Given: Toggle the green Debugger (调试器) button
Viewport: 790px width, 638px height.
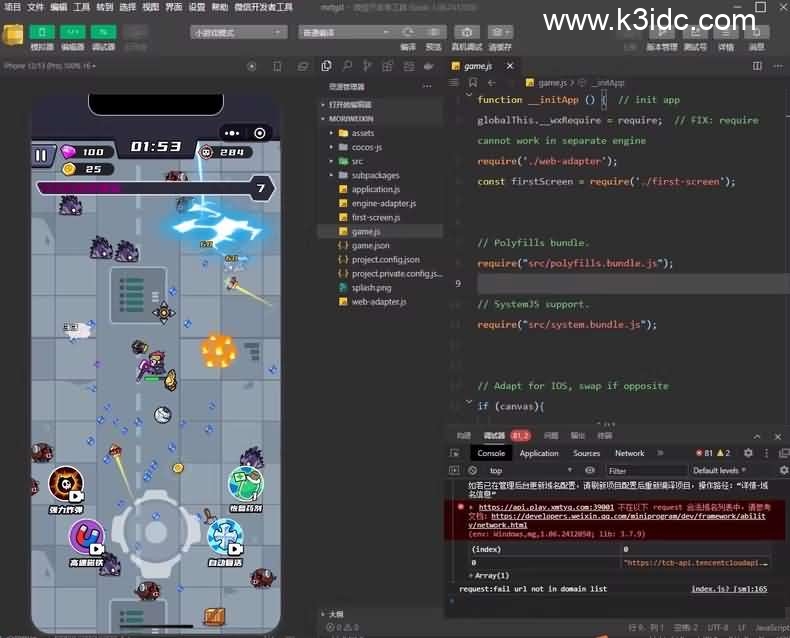Looking at the screenshot, I should click(x=103, y=32).
